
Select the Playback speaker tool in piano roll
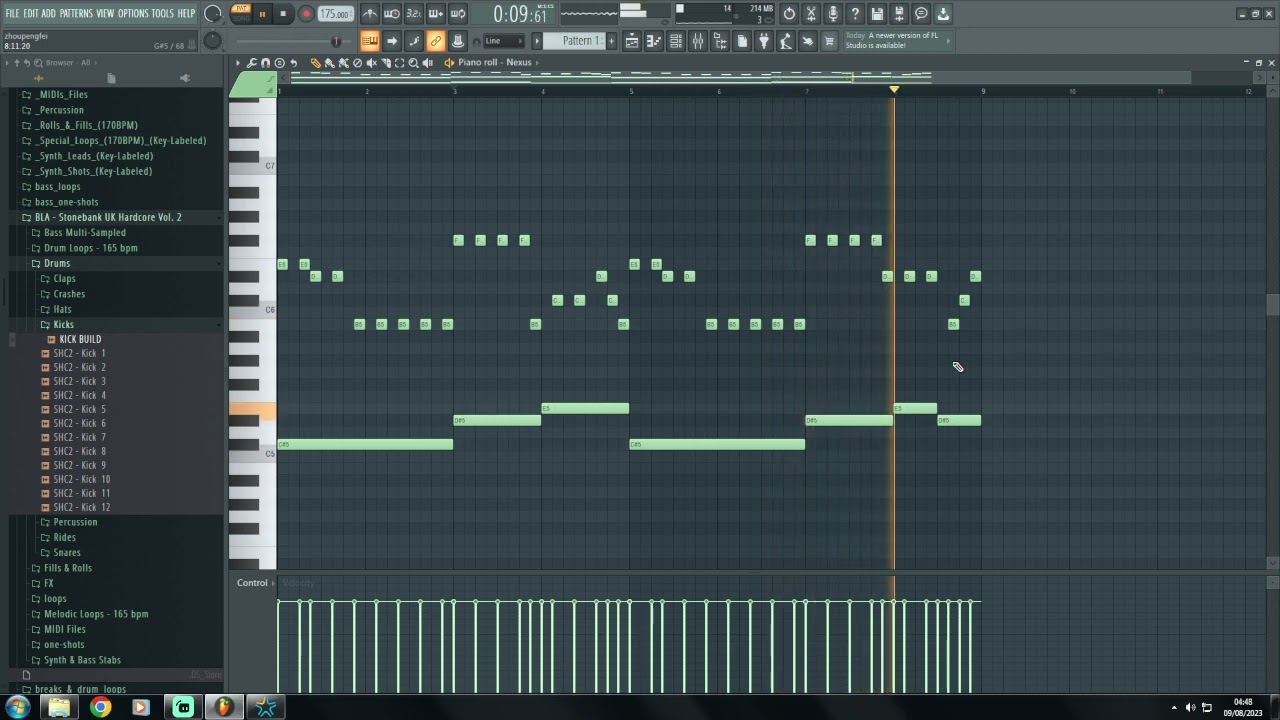(428, 62)
